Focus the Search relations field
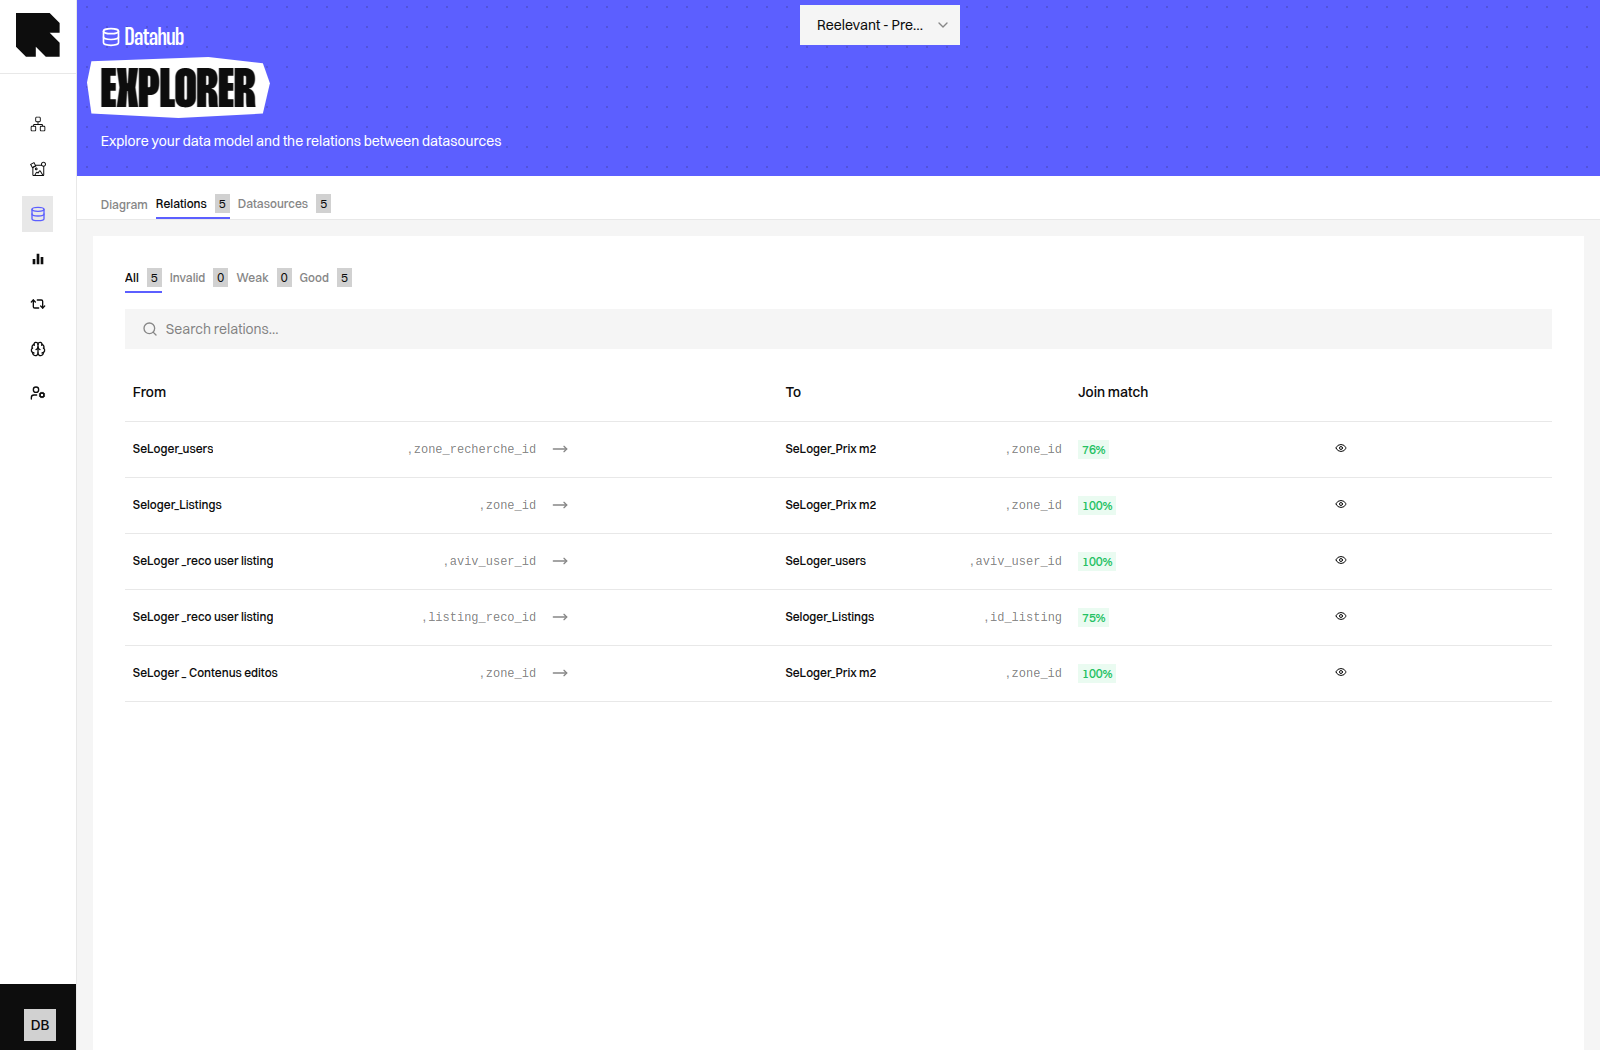This screenshot has width=1600, height=1050. point(838,329)
